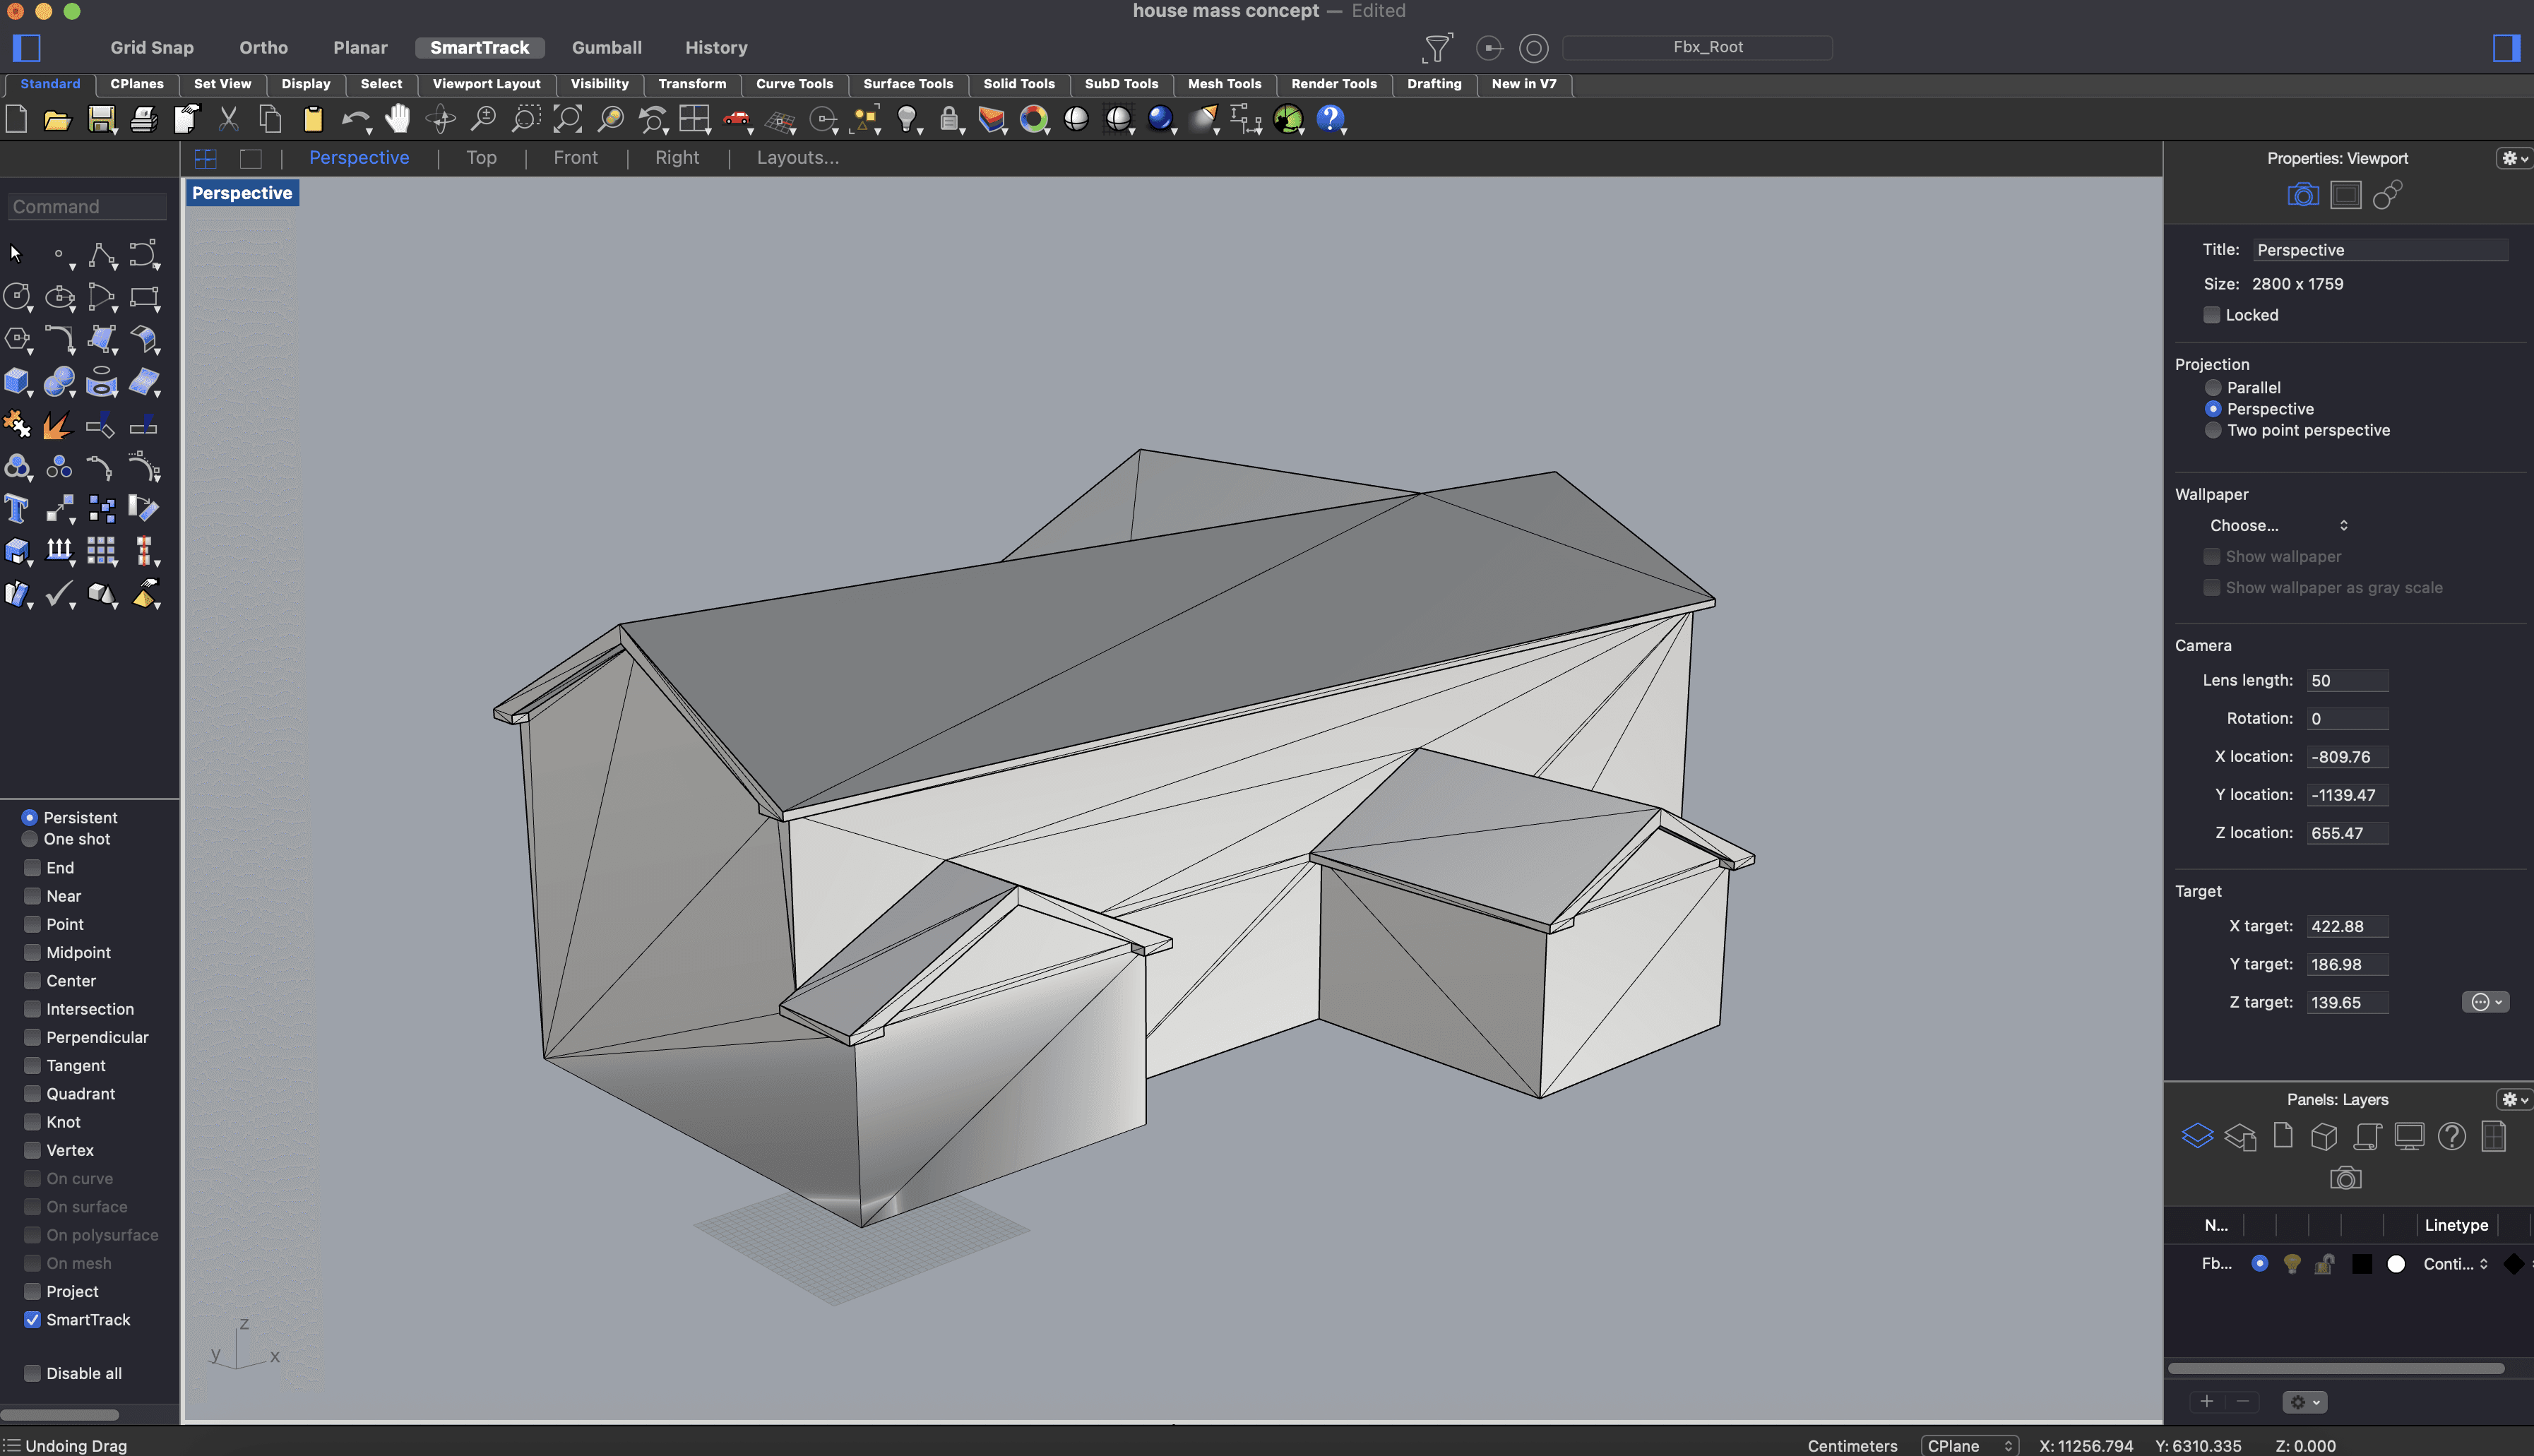Switch to the Top viewport tab
2534x1456 pixels.
pos(481,158)
